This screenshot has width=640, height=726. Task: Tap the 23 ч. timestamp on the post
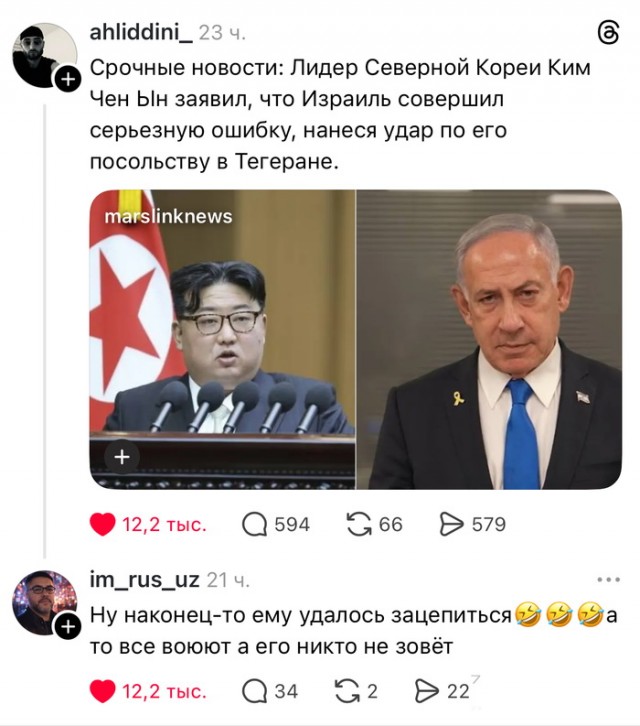[222, 33]
